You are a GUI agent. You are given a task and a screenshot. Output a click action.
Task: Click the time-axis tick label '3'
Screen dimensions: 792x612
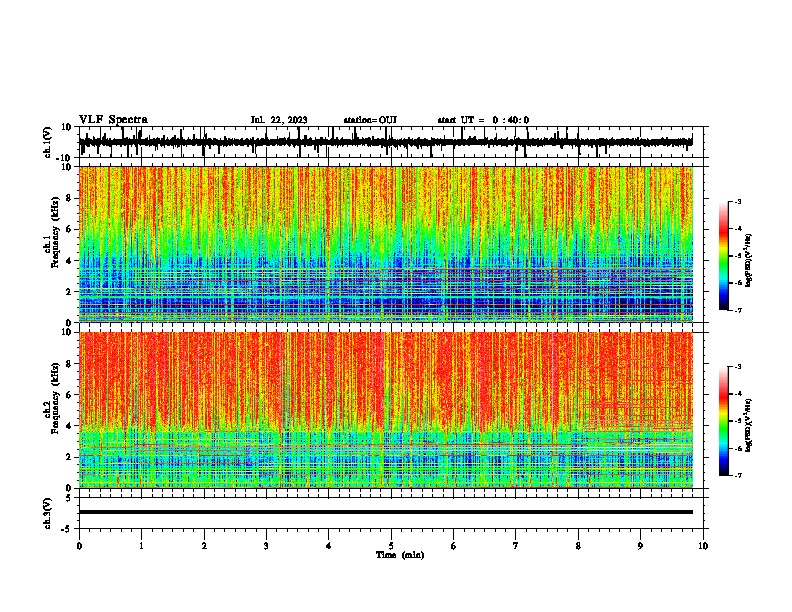pos(266,546)
